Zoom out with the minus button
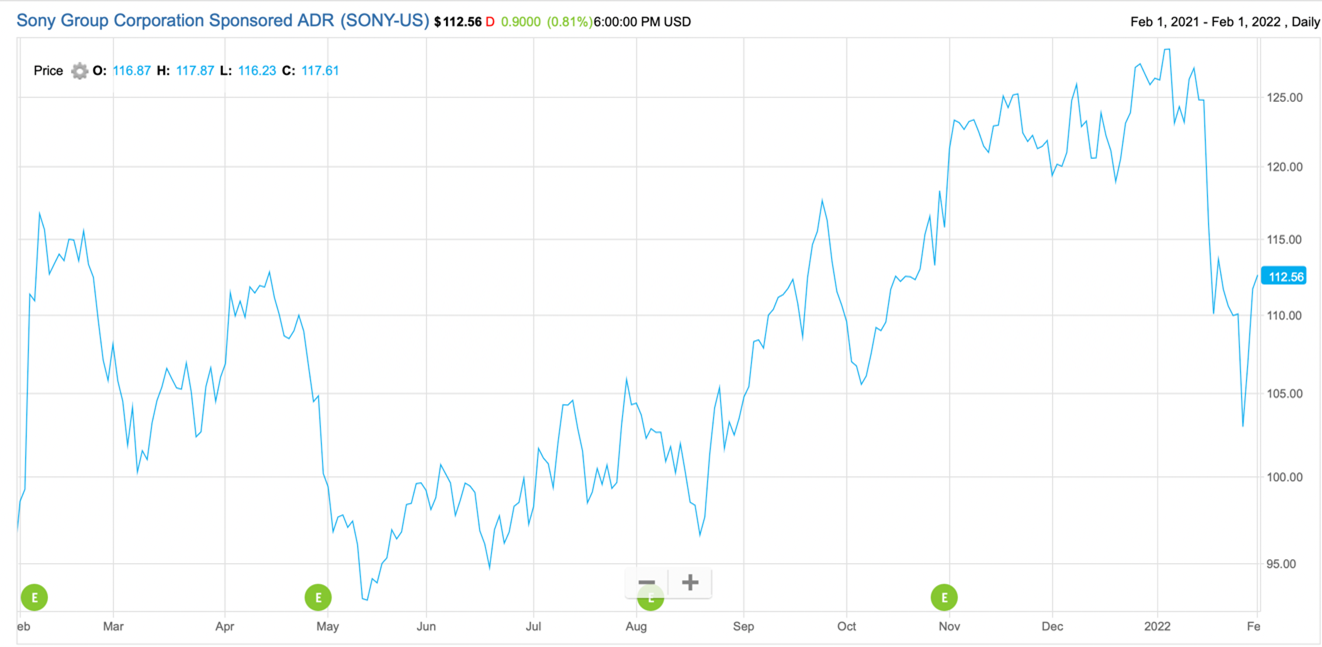1322x647 pixels. [x=647, y=583]
